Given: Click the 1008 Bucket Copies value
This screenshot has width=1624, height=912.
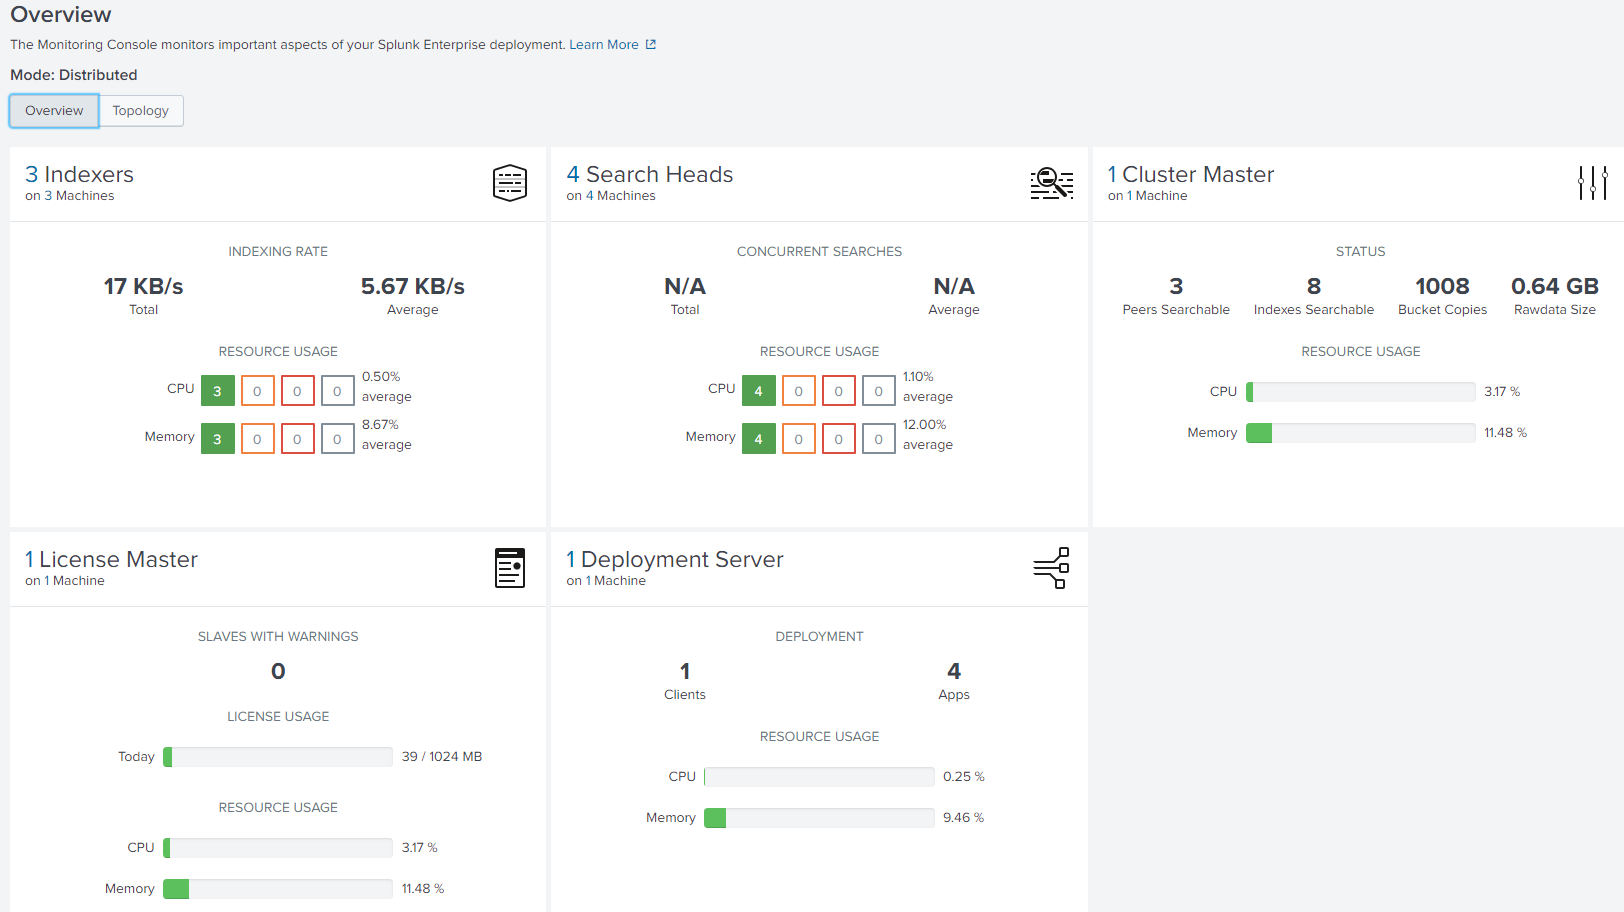Looking at the screenshot, I should tap(1442, 287).
